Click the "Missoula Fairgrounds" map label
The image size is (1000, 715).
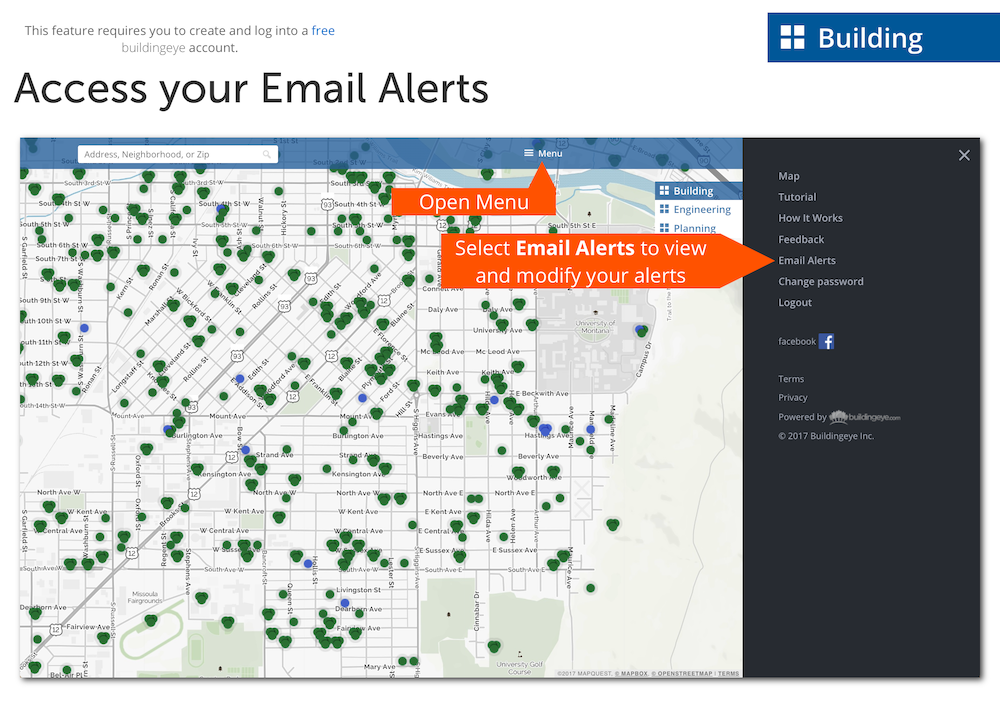coord(145,597)
